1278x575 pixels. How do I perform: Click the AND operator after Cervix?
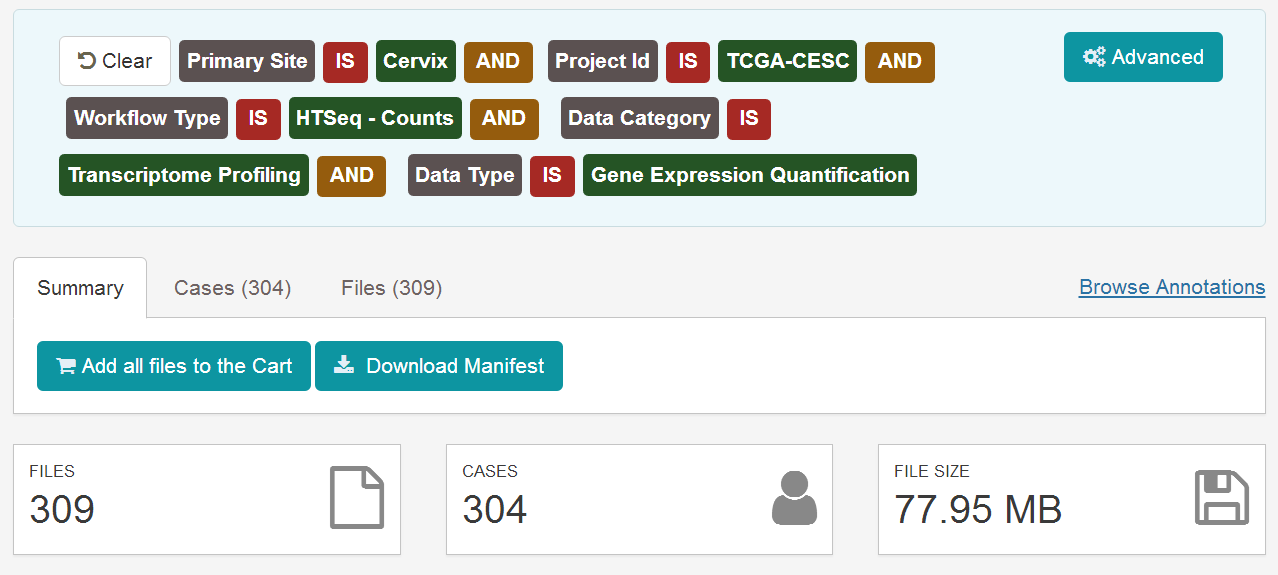[x=498, y=61]
